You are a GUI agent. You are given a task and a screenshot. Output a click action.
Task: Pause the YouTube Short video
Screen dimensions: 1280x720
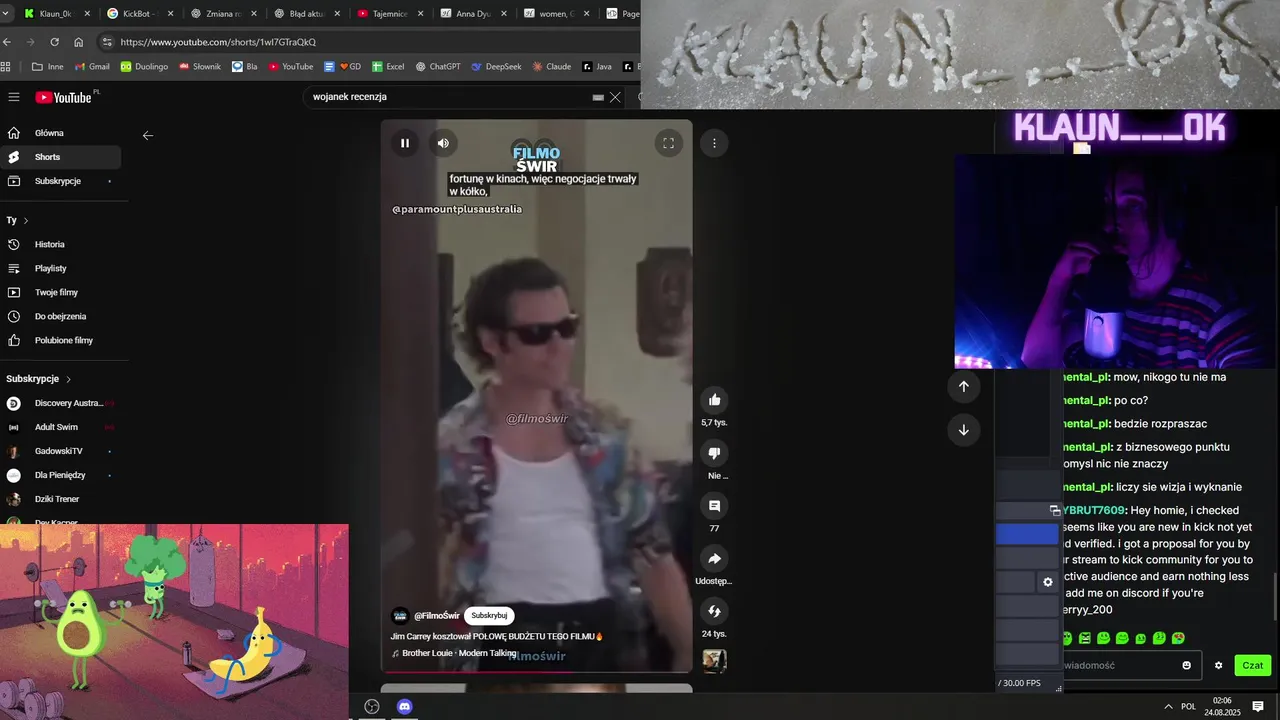coord(405,143)
